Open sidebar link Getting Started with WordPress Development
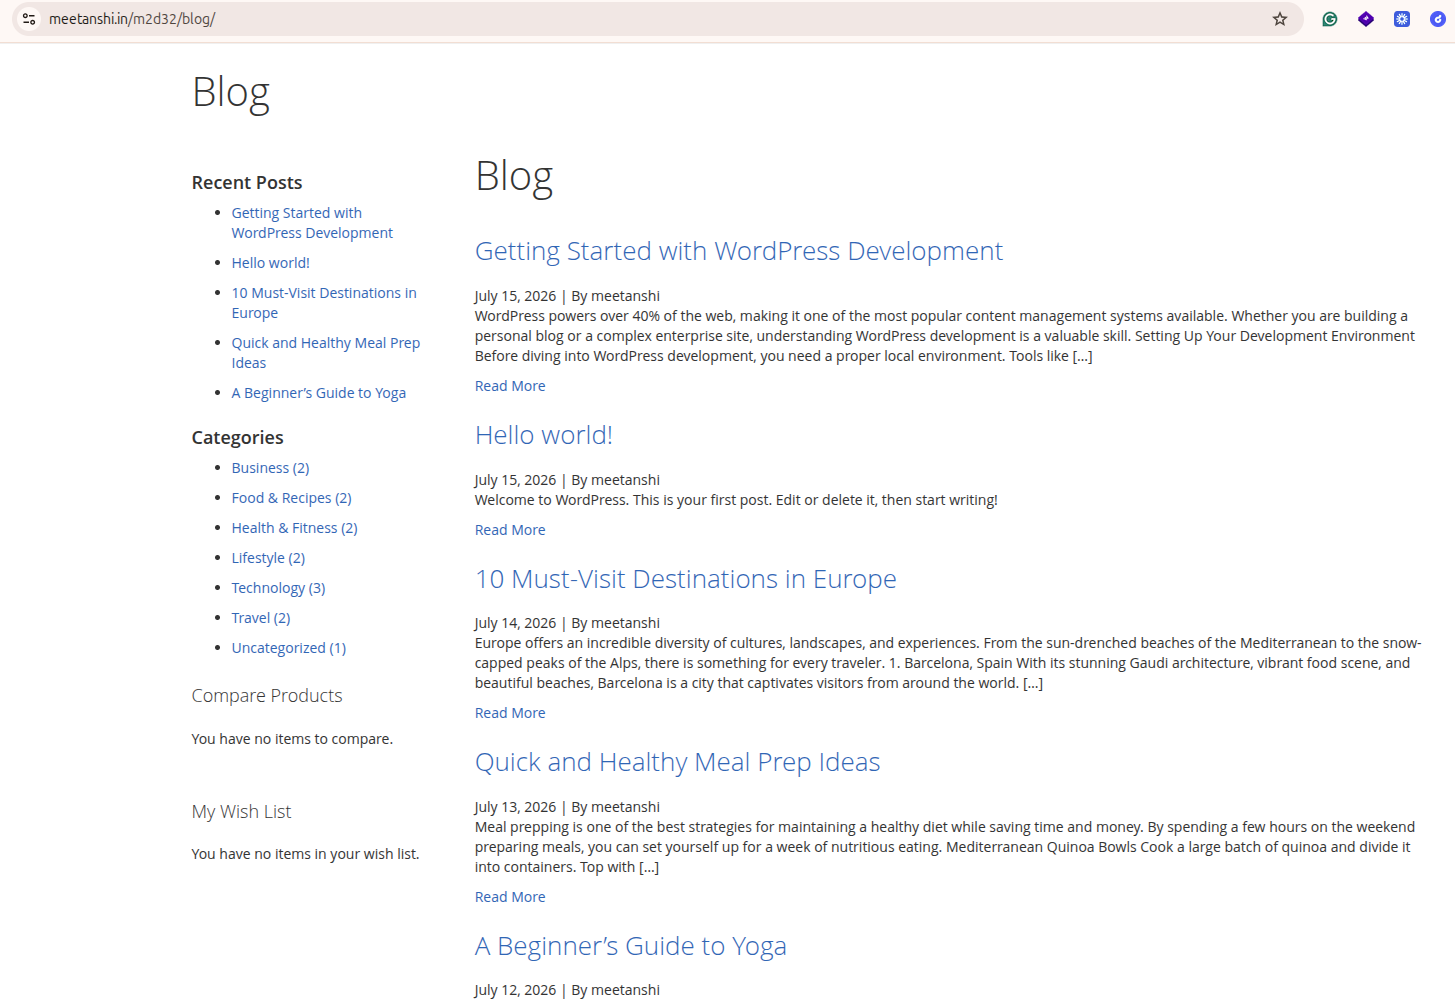Screen dimensions: 1455x1003 pyautogui.click(x=312, y=223)
